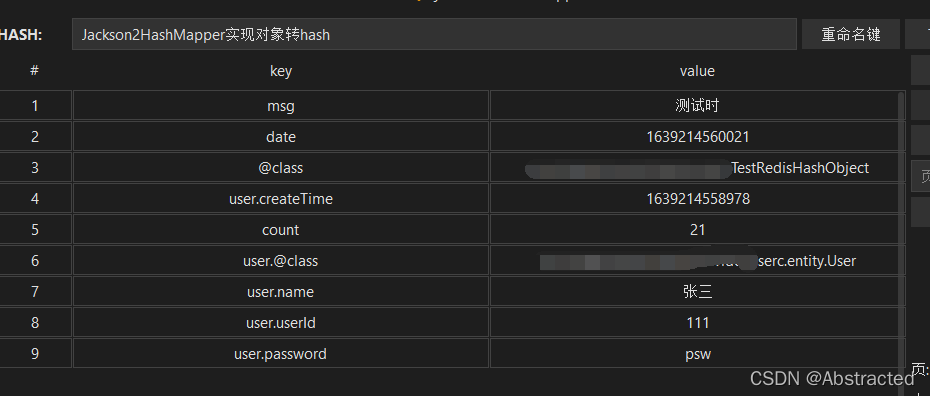930x396 pixels.
Task: Select the TestRedisHashObject value cell
Action: pos(698,168)
